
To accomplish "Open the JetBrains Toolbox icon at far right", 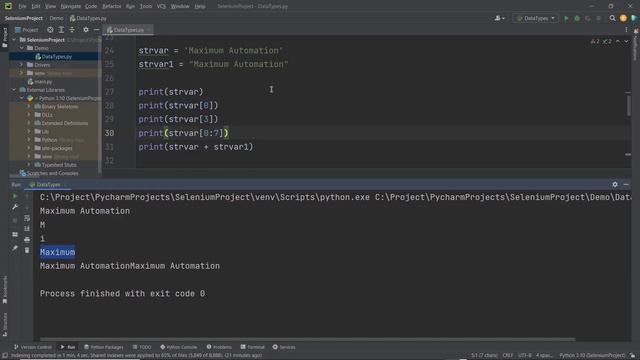I will click(x=633, y=18).
